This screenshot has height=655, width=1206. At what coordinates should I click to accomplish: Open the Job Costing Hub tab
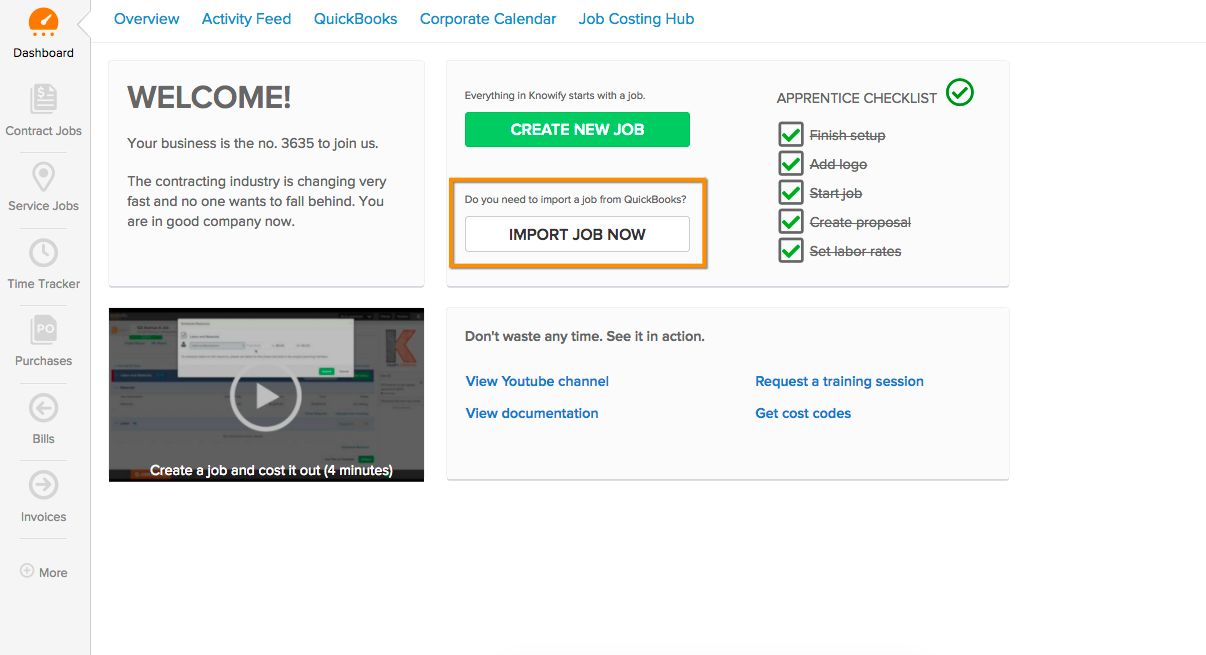(x=636, y=19)
